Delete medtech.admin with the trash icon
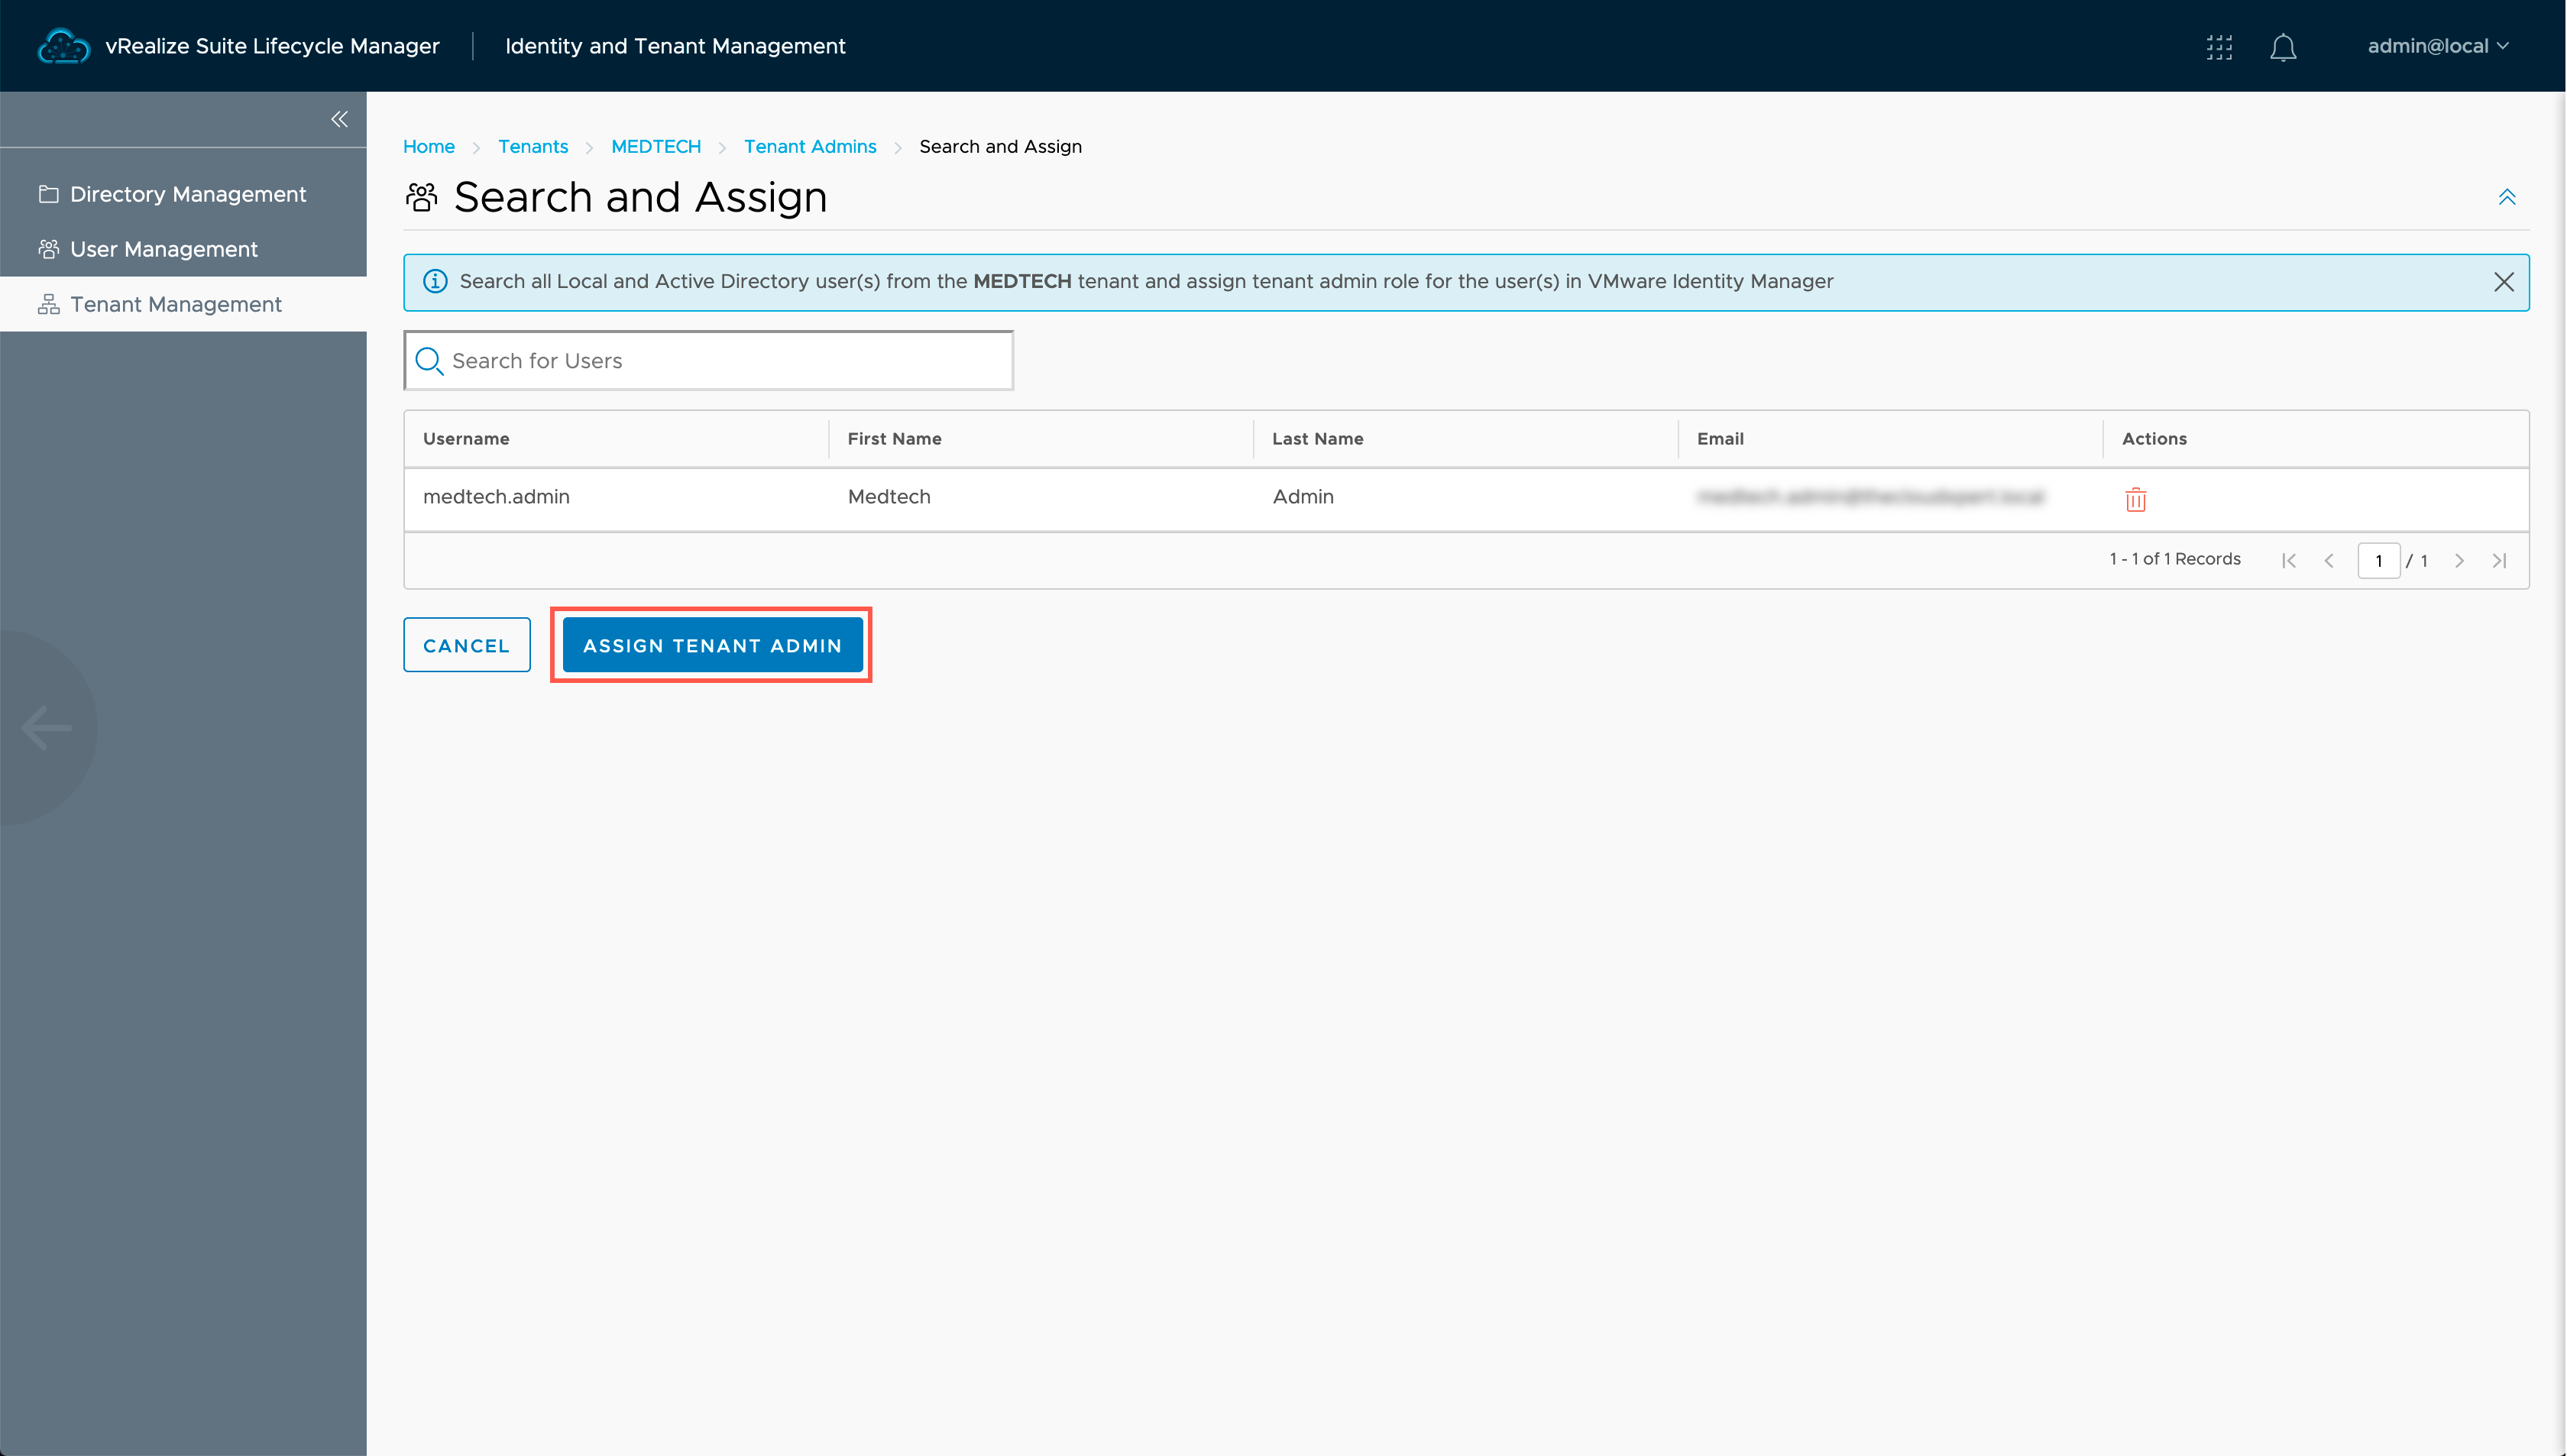 2135,499
